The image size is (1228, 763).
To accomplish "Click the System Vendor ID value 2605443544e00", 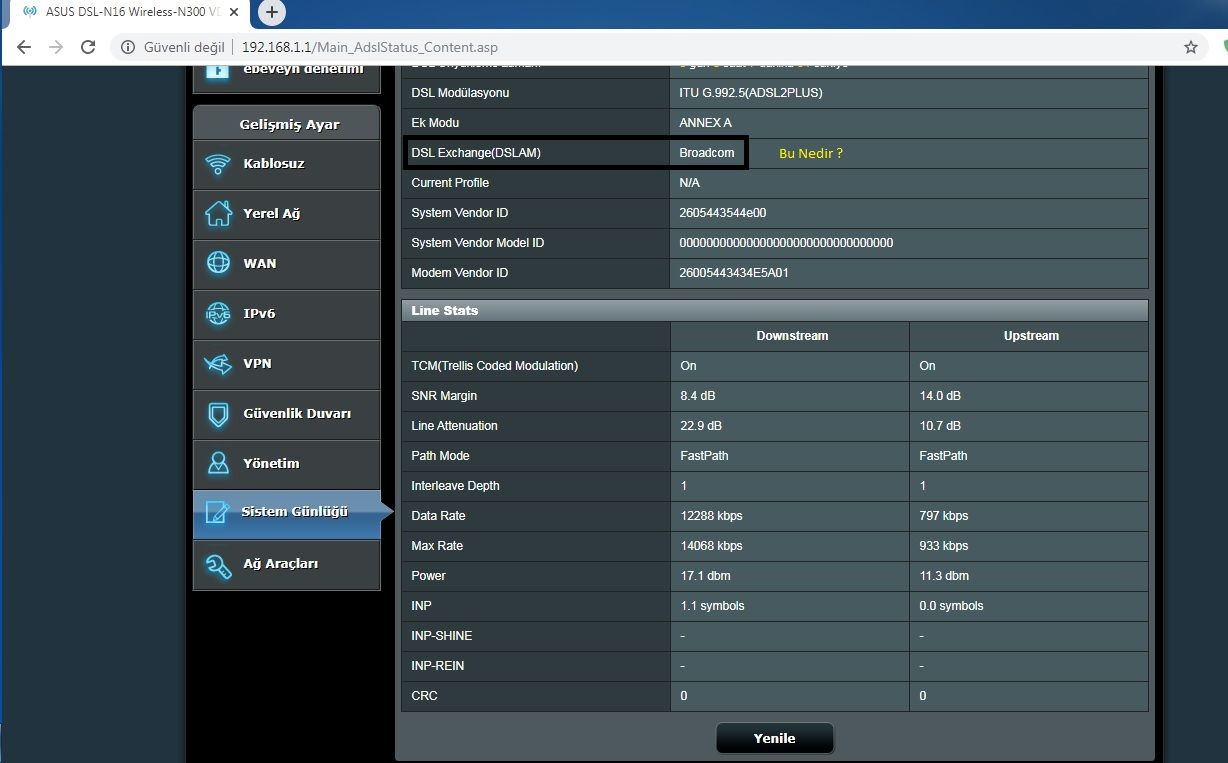I will (723, 213).
